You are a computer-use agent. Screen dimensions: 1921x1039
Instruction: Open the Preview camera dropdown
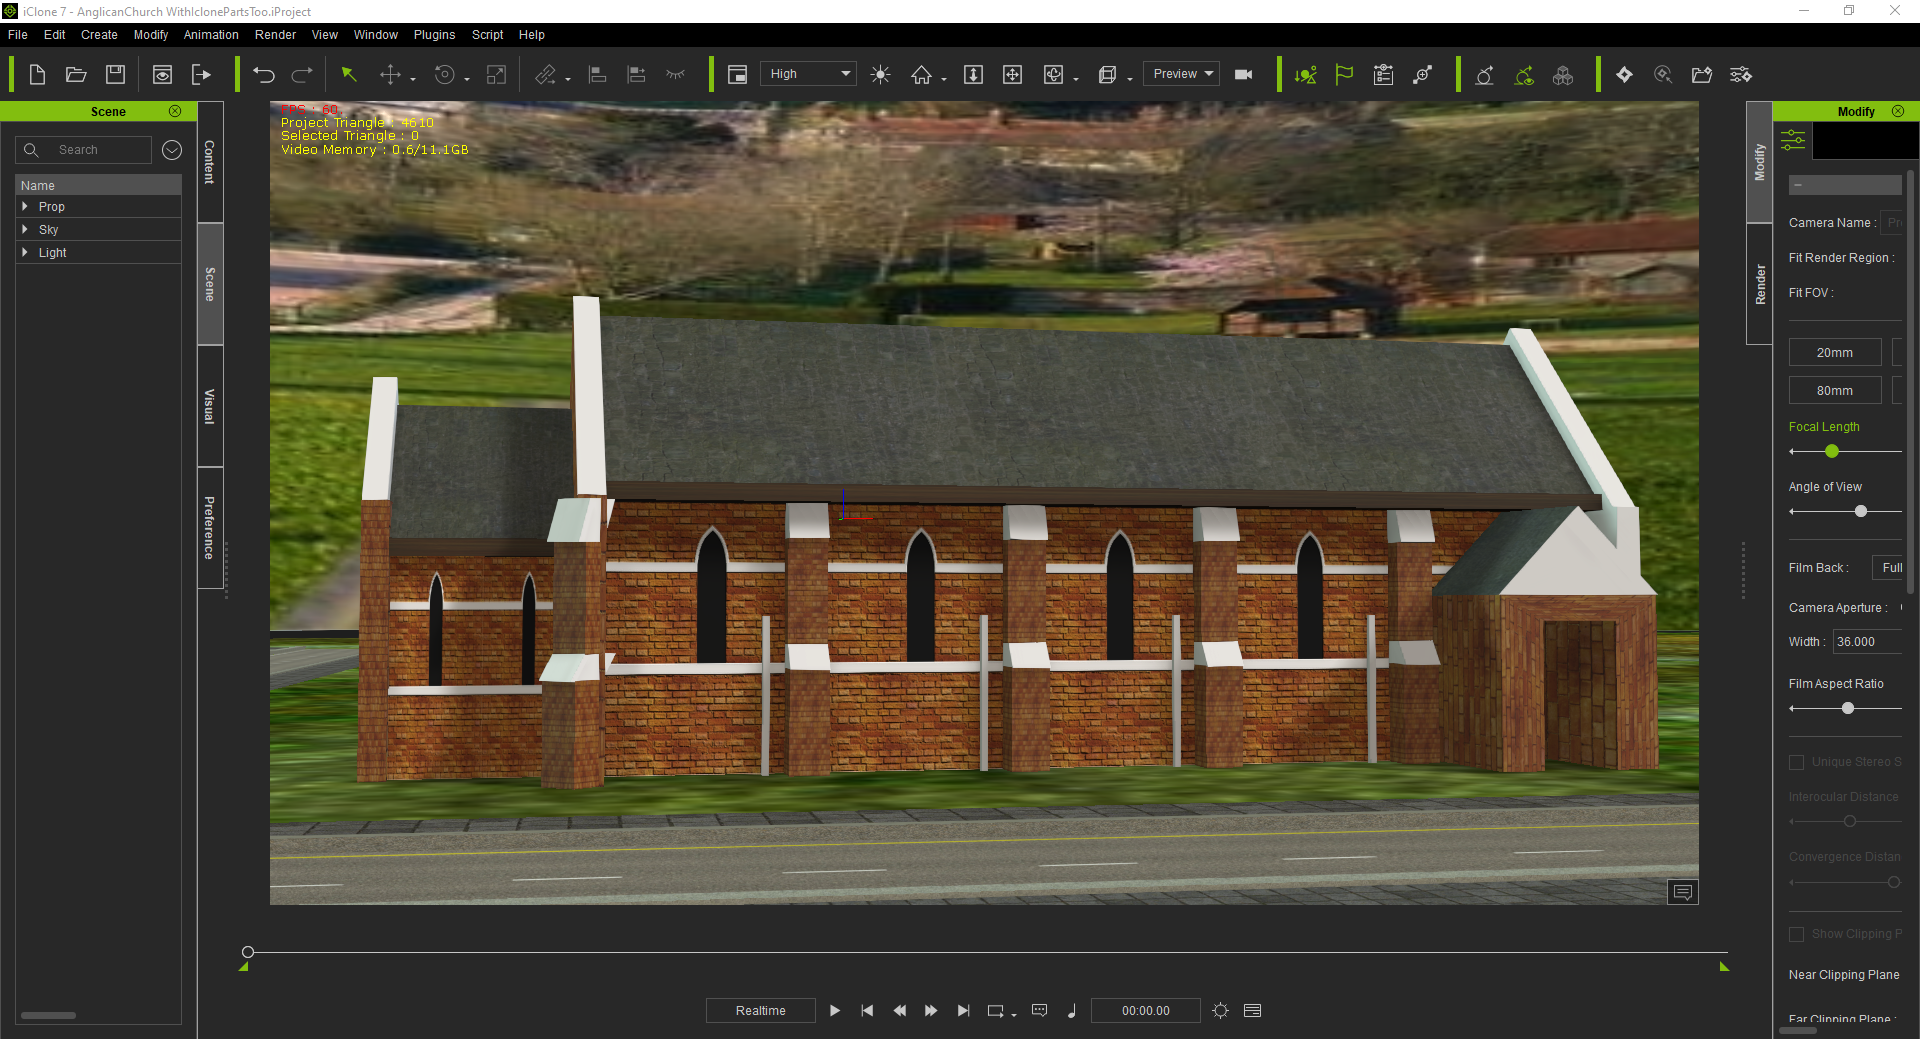[1181, 74]
